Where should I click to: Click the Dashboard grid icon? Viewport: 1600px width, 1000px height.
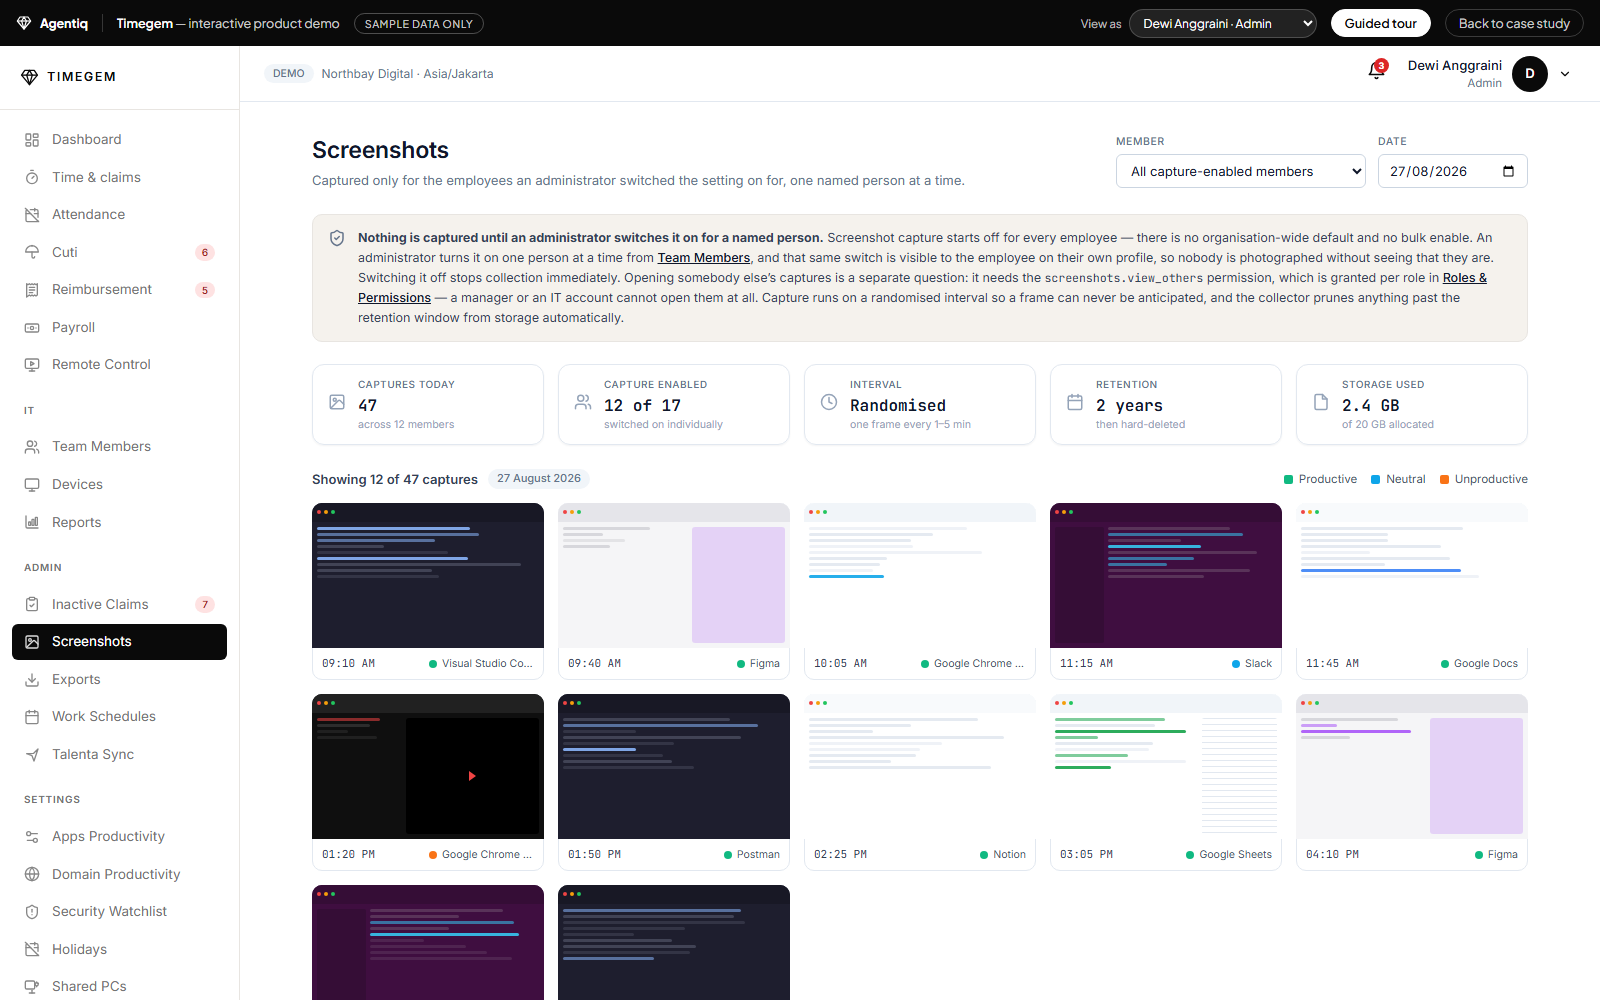coord(32,140)
